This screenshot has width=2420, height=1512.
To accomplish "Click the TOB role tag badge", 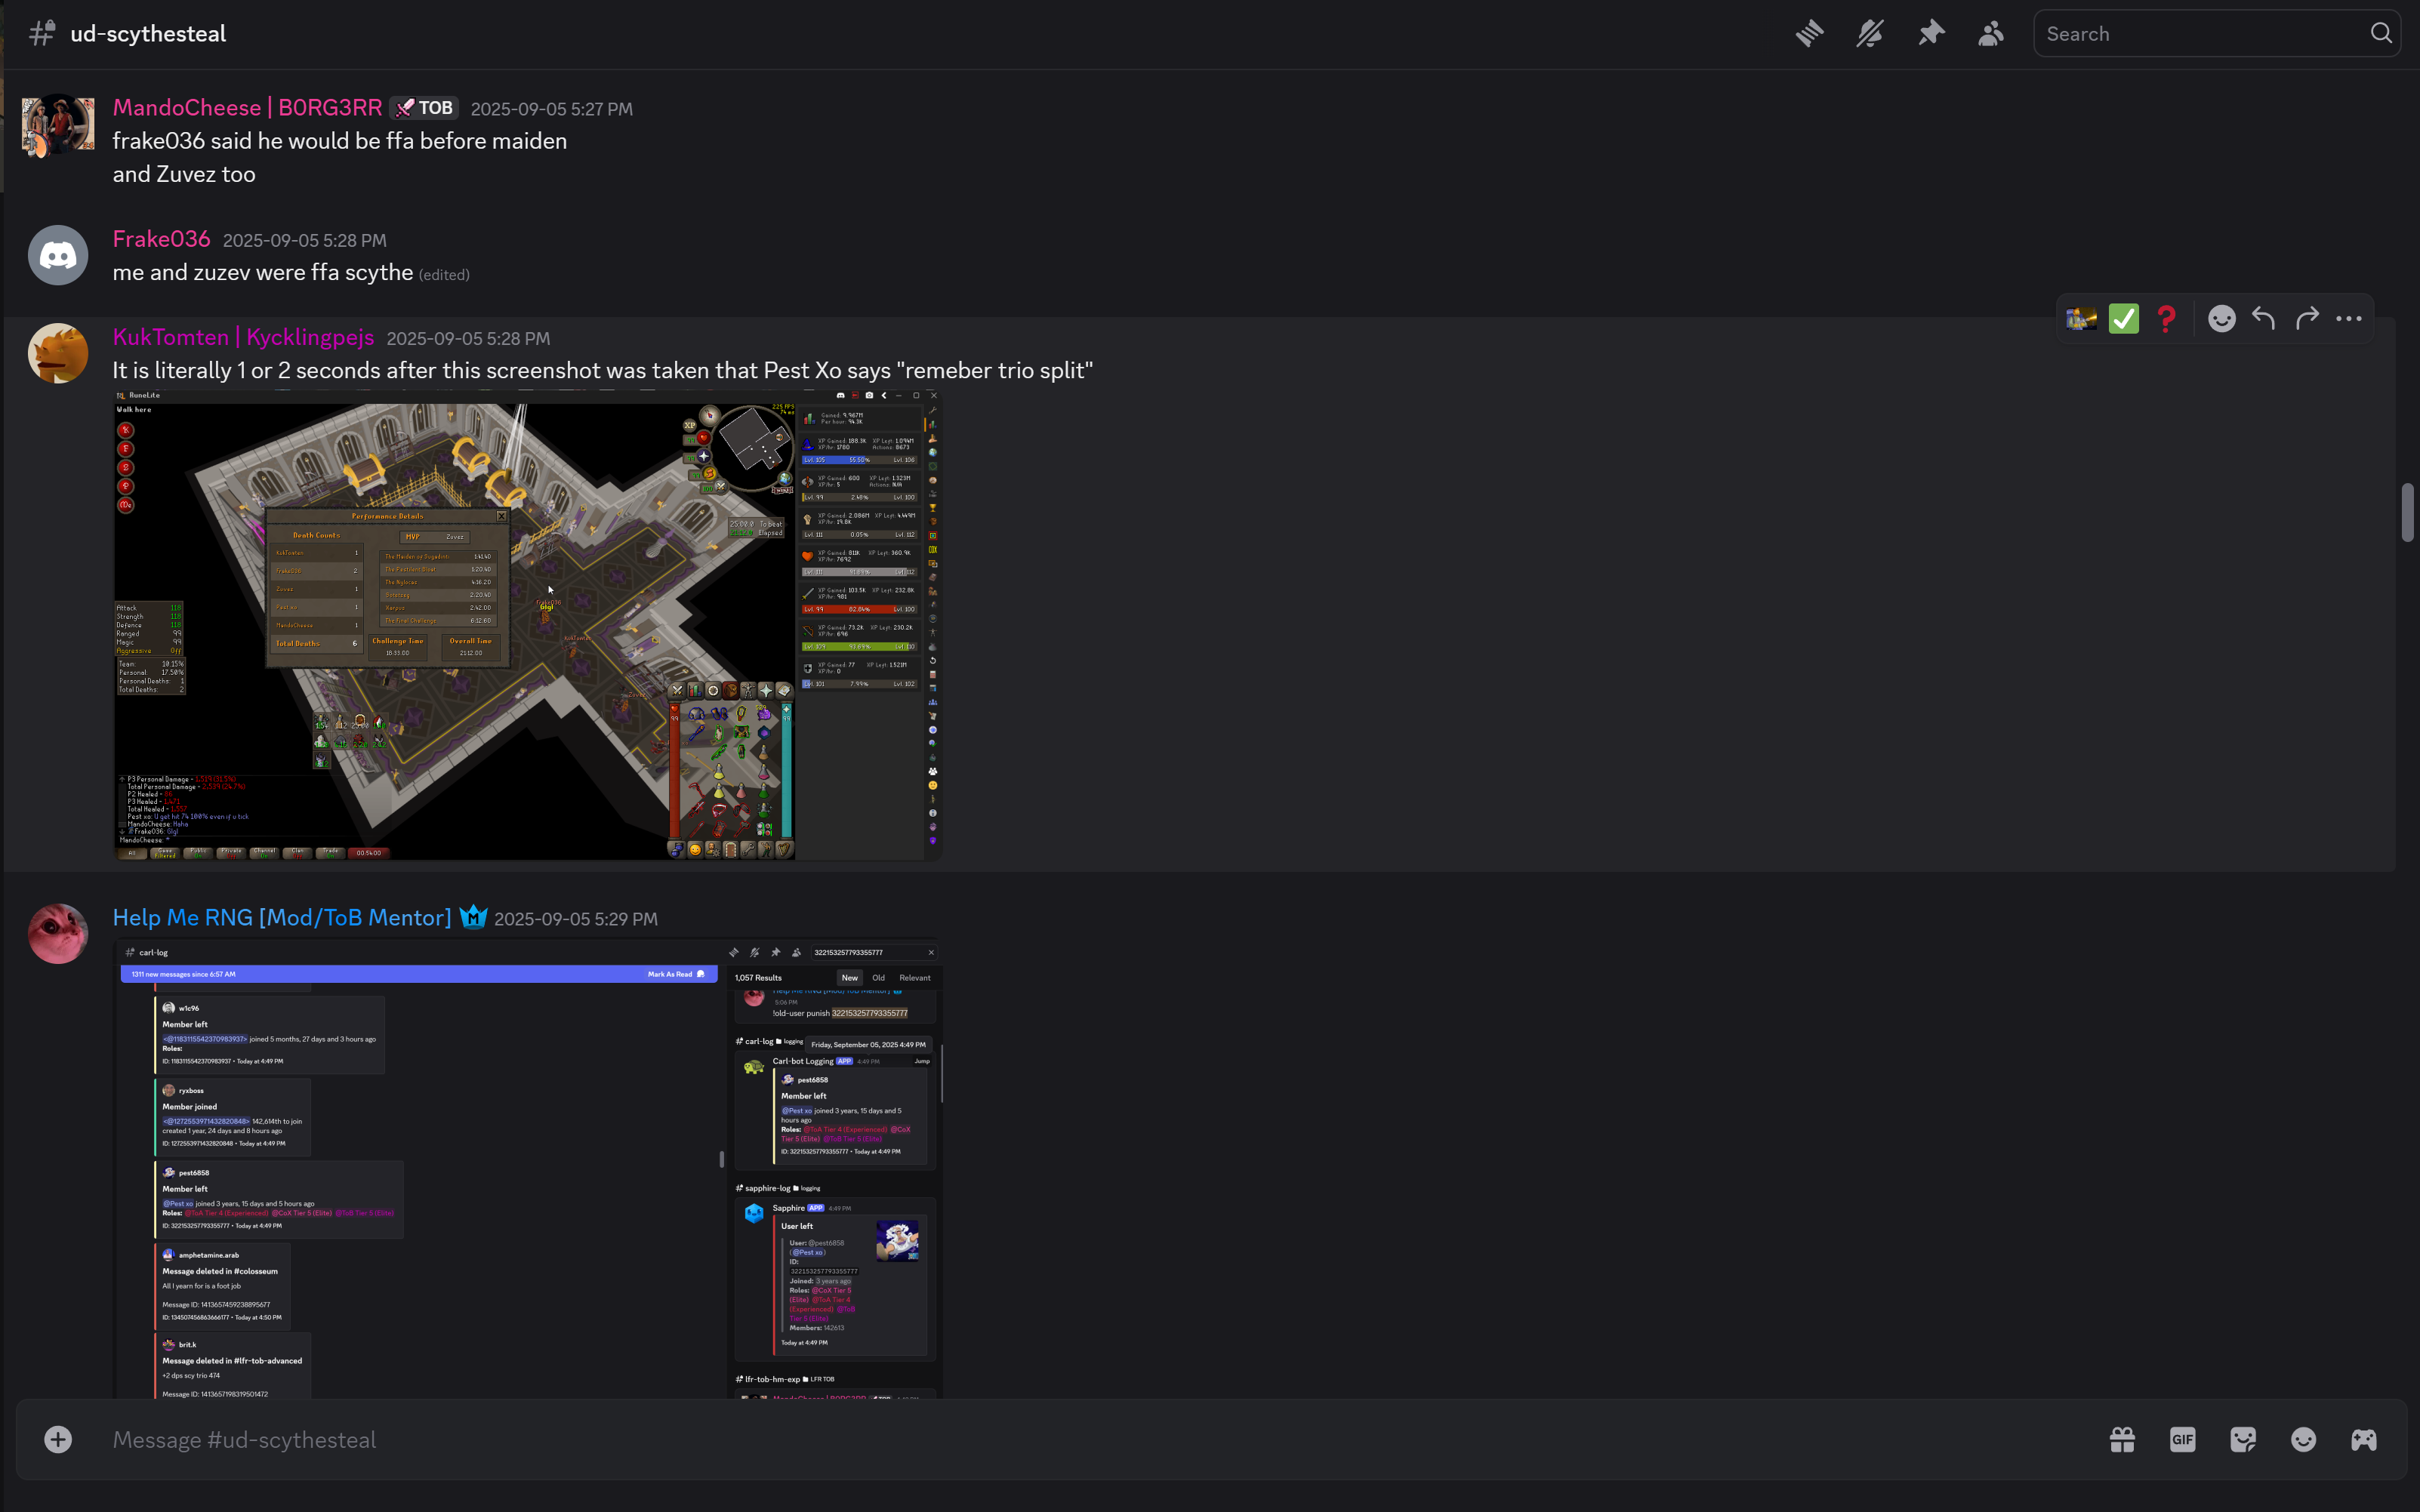I will 424,108.
